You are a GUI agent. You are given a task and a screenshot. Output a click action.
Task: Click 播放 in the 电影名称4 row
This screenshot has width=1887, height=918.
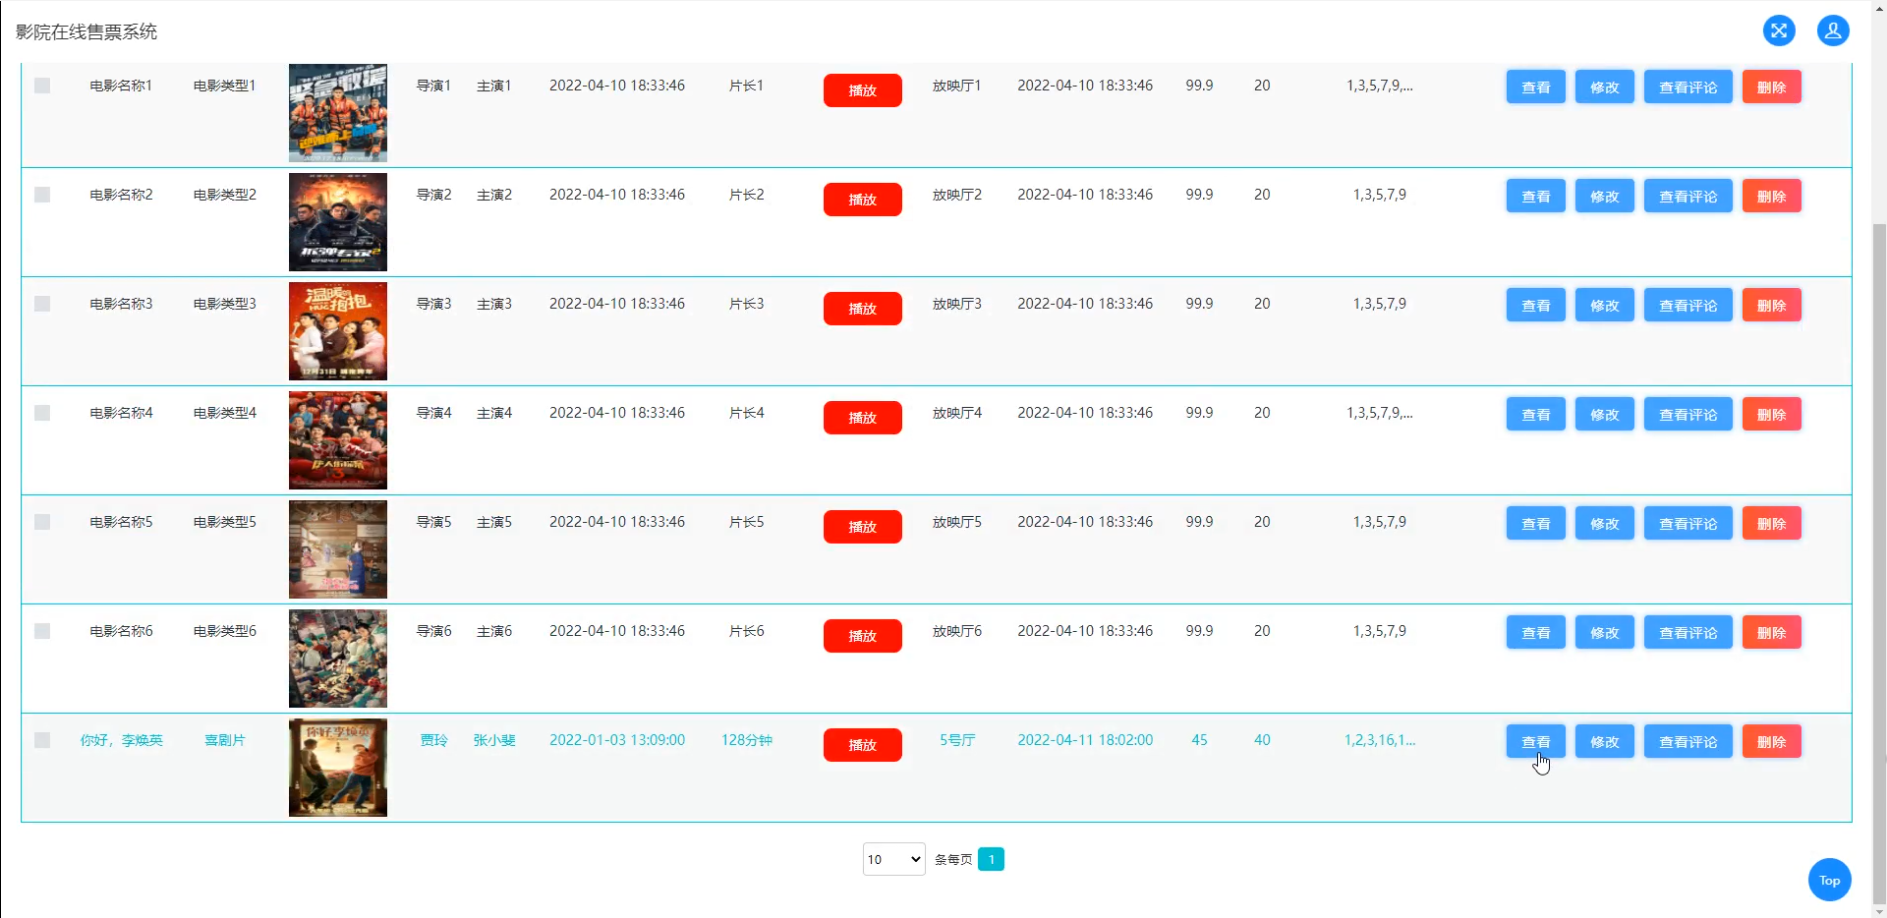tap(862, 417)
